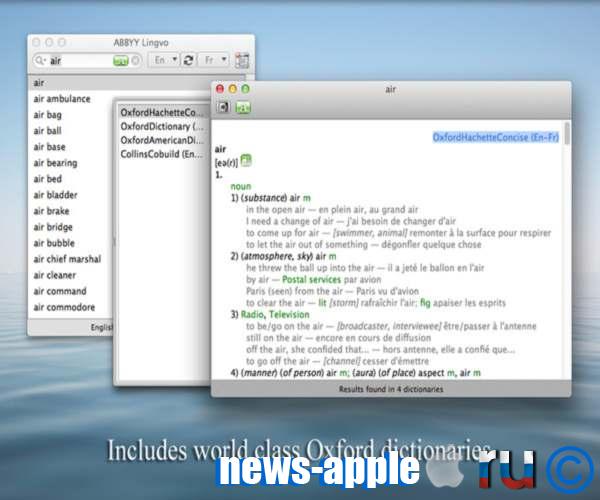Click the 'in the open air' example line
This screenshot has width=600, height=500.
pyautogui.click(x=332, y=210)
